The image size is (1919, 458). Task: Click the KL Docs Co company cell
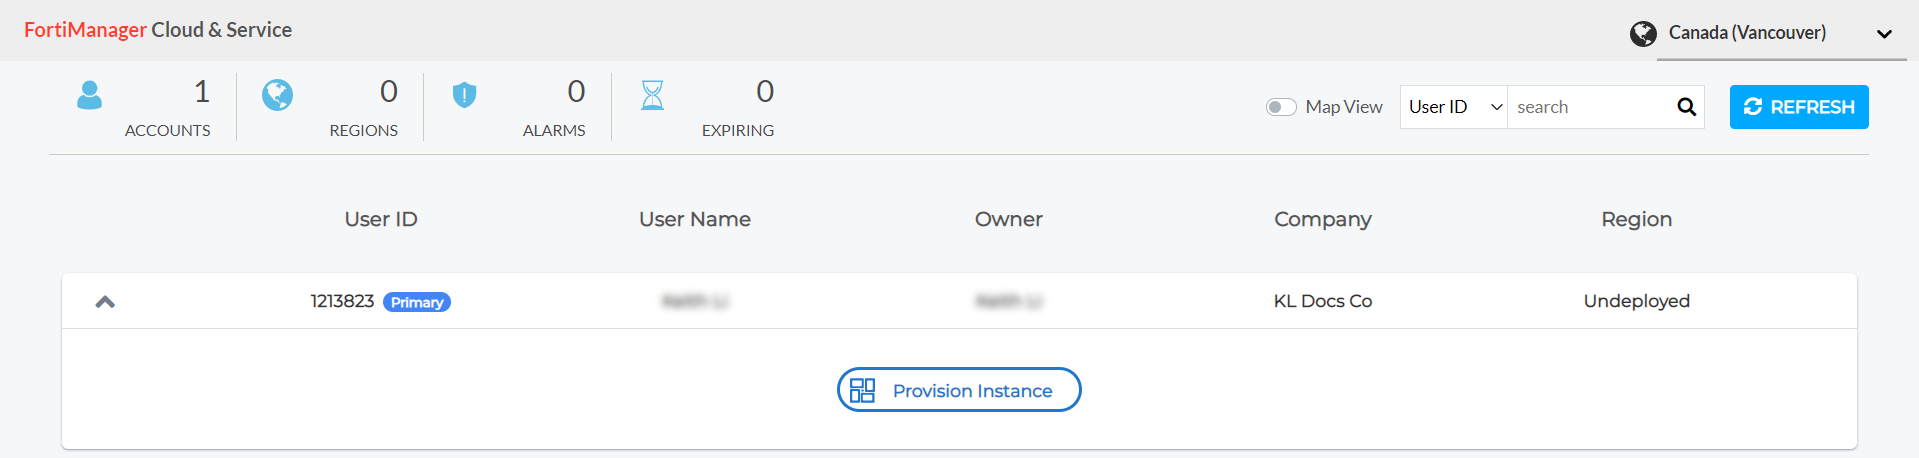pos(1322,301)
